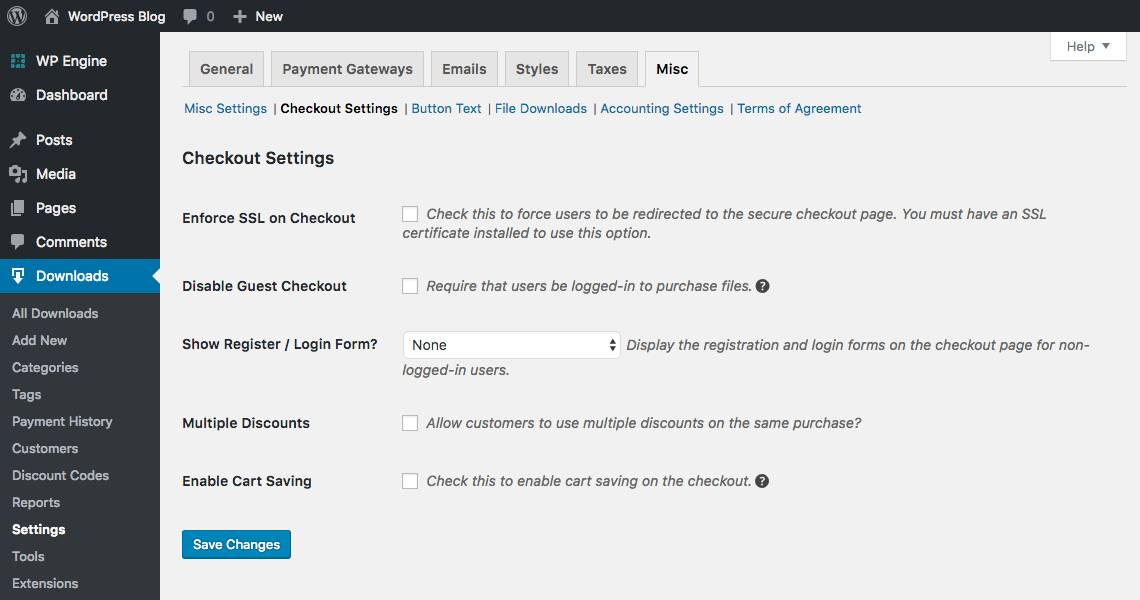Open the Show Register / Login Form dropdown

click(512, 345)
